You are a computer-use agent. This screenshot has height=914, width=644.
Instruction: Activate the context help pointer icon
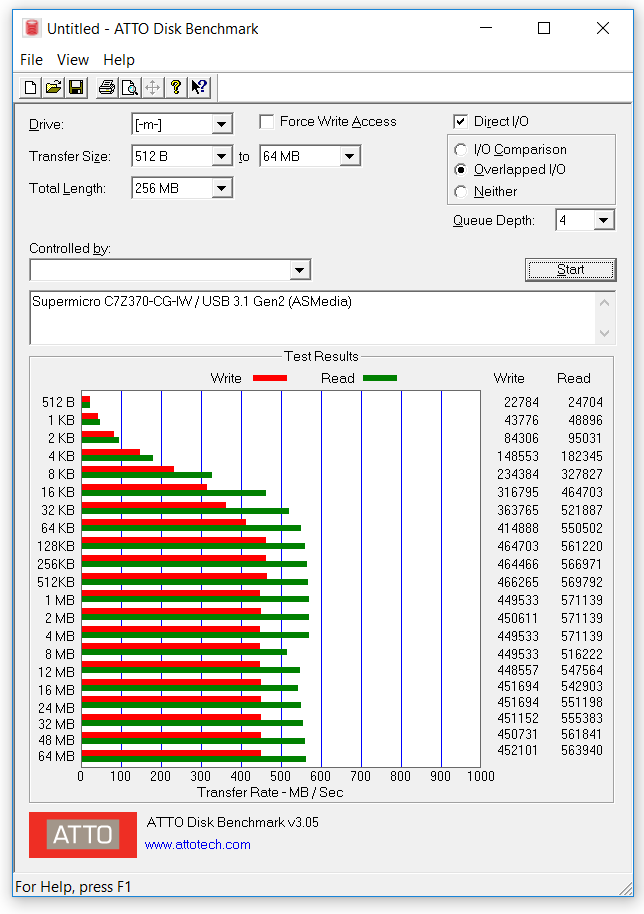point(199,87)
